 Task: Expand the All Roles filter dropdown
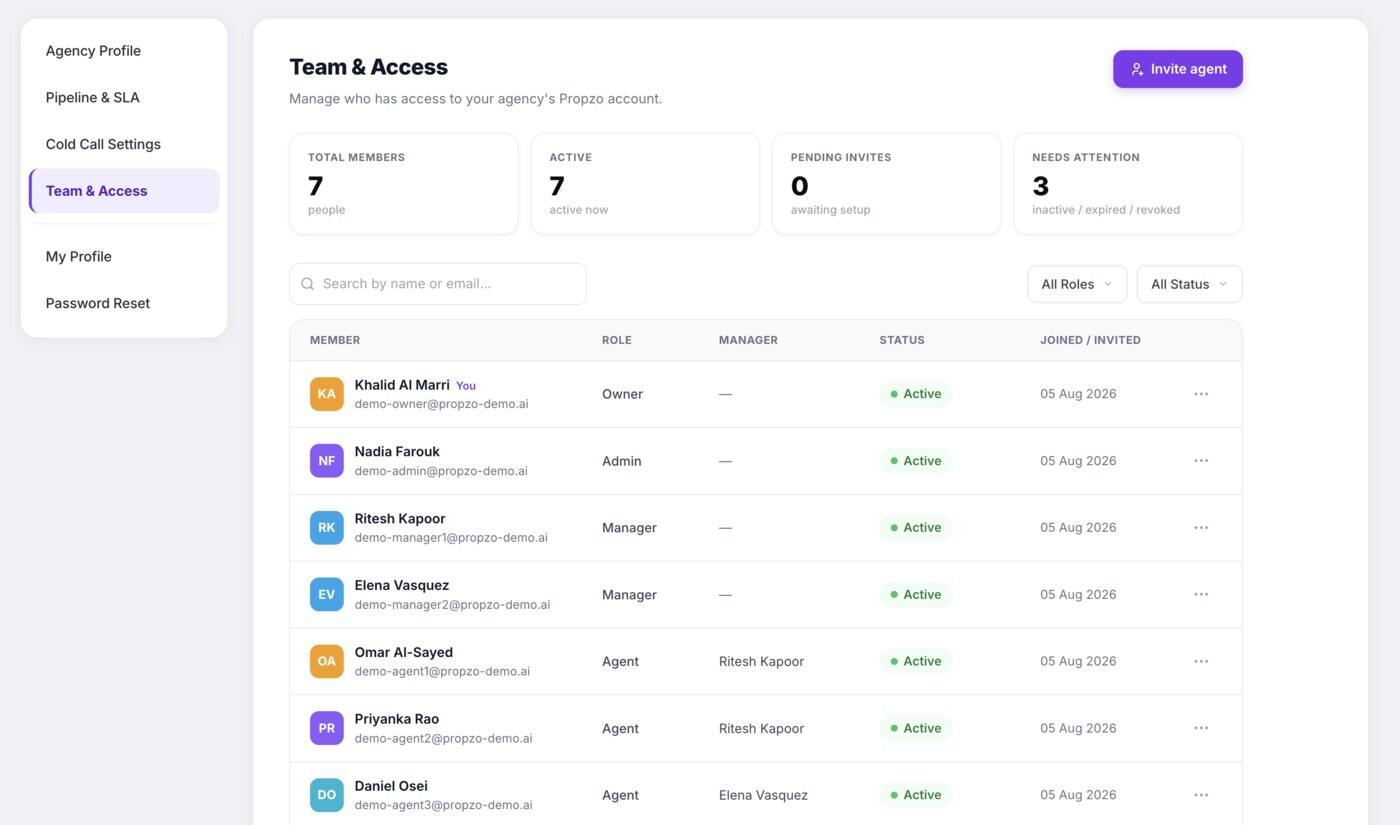coord(1077,284)
